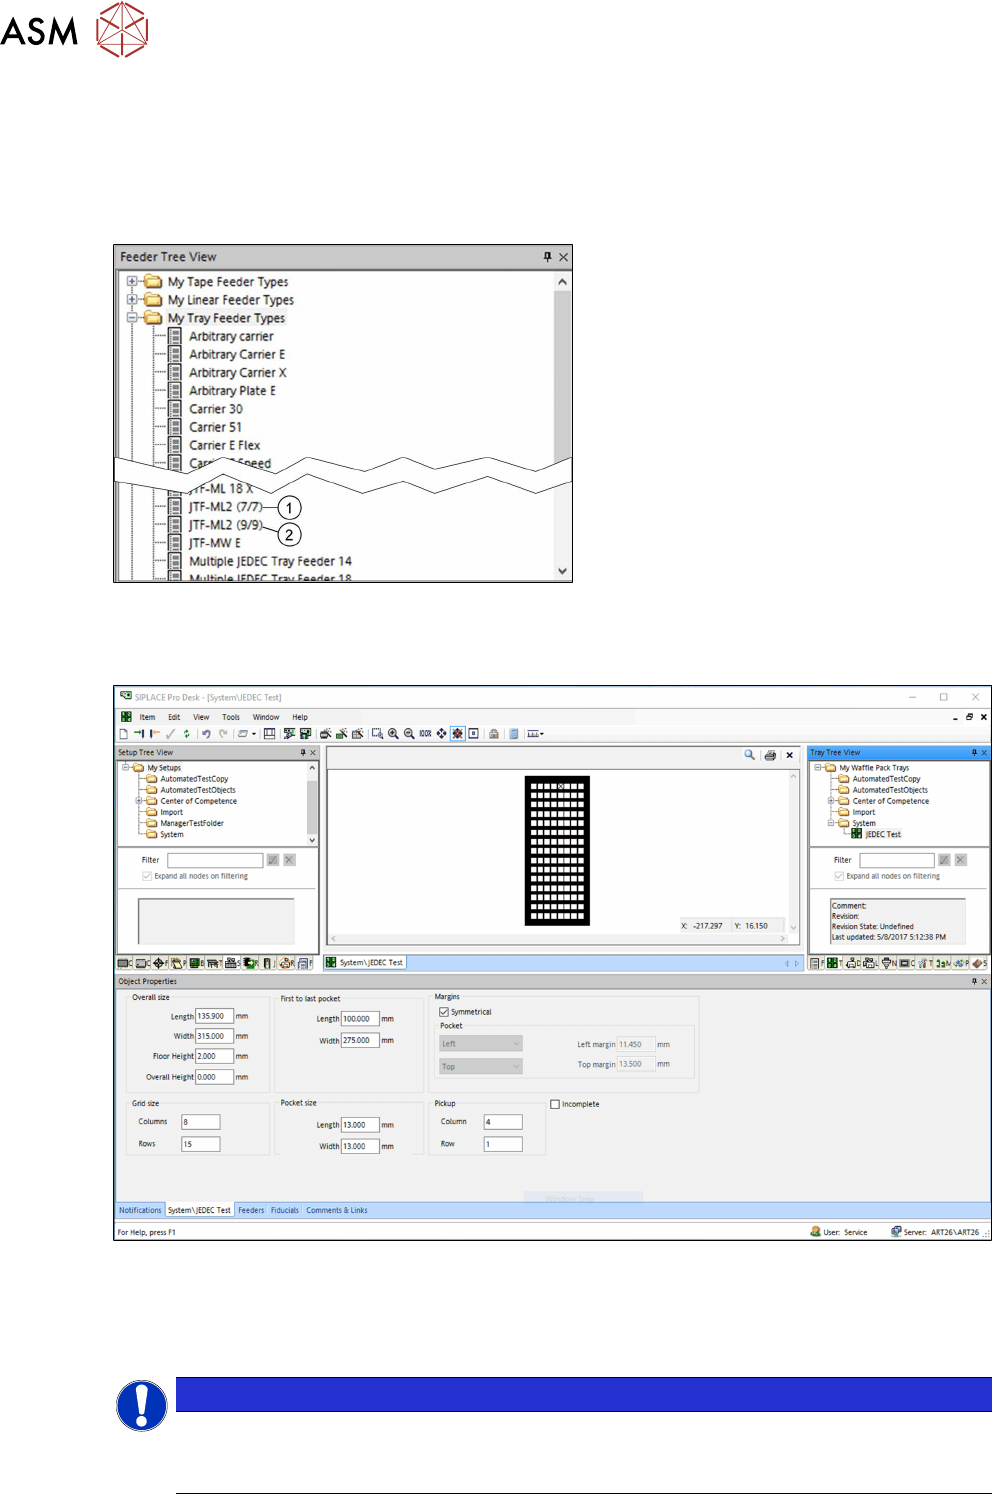992x1494 pixels.
Task: Select the Zoom area rectangle tool
Action: pyautogui.click(x=378, y=733)
